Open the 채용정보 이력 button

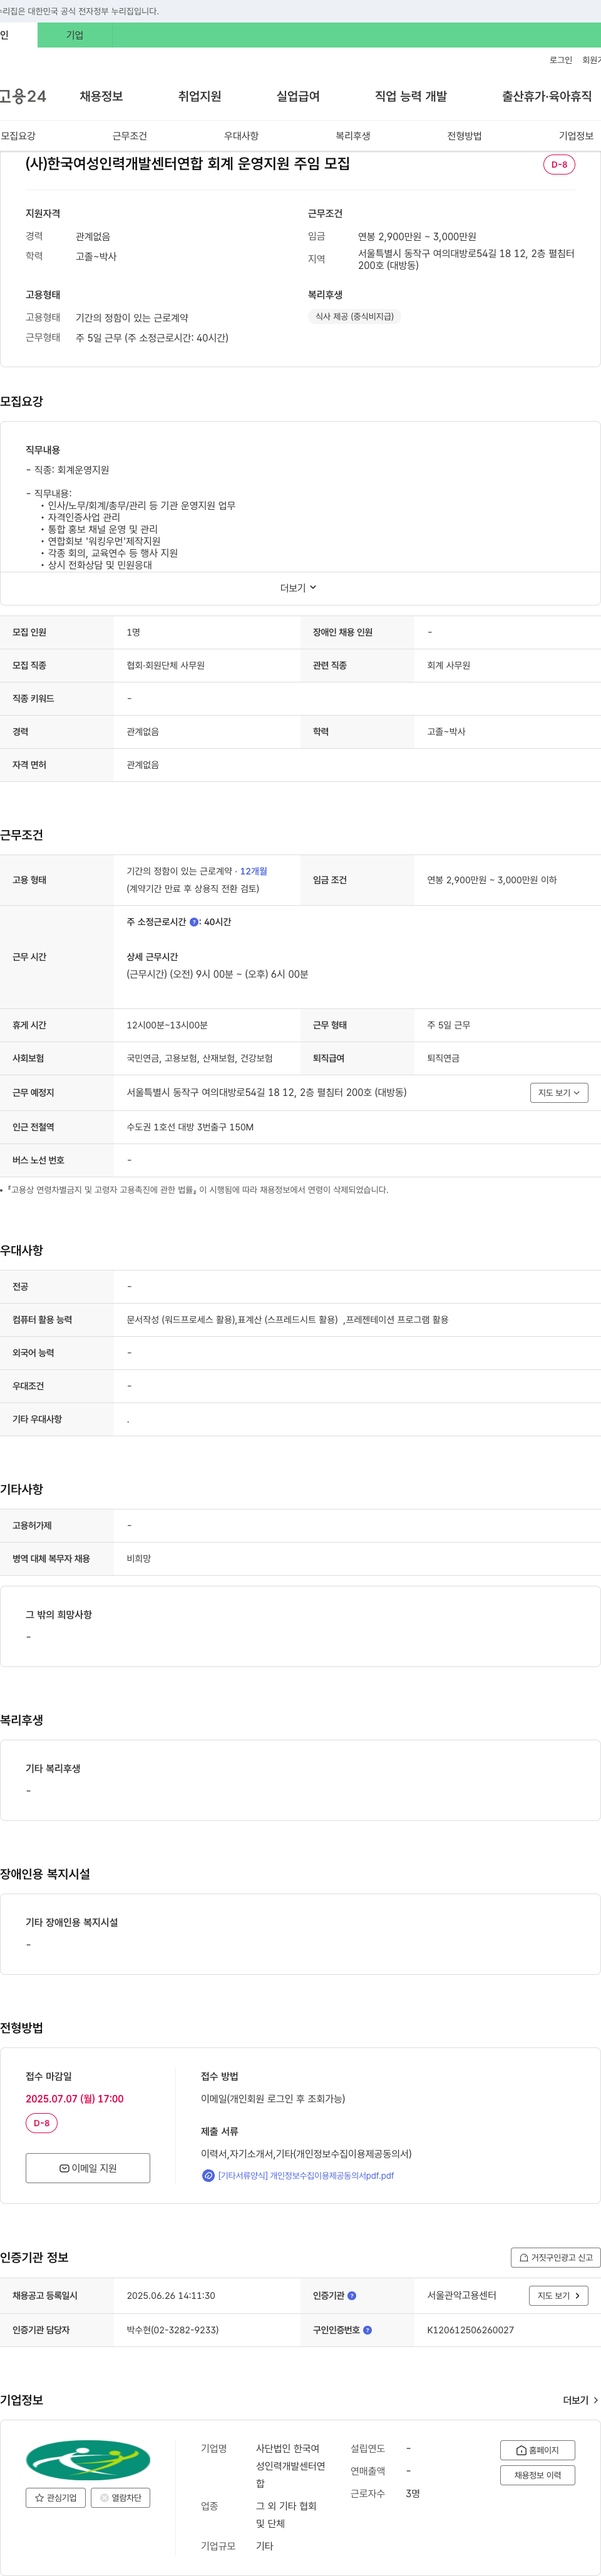tap(537, 2475)
